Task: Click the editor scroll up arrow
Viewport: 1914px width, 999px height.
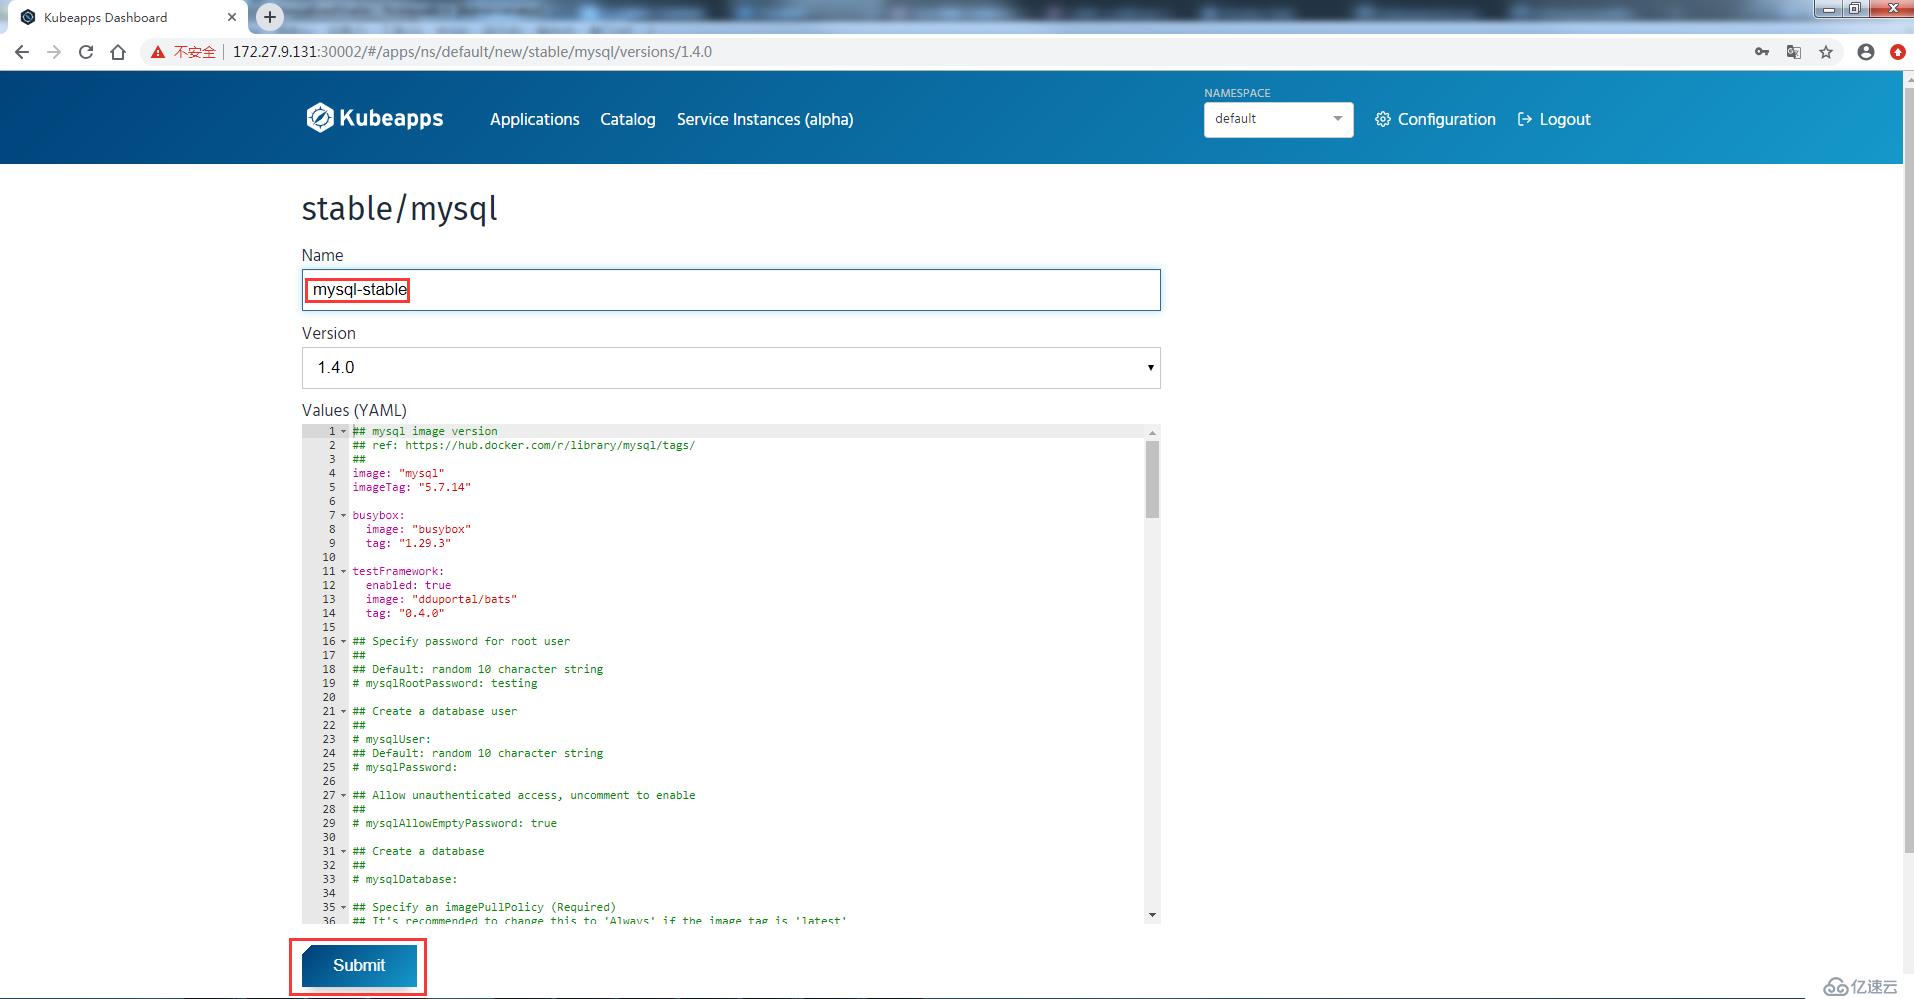Action: 1152,432
